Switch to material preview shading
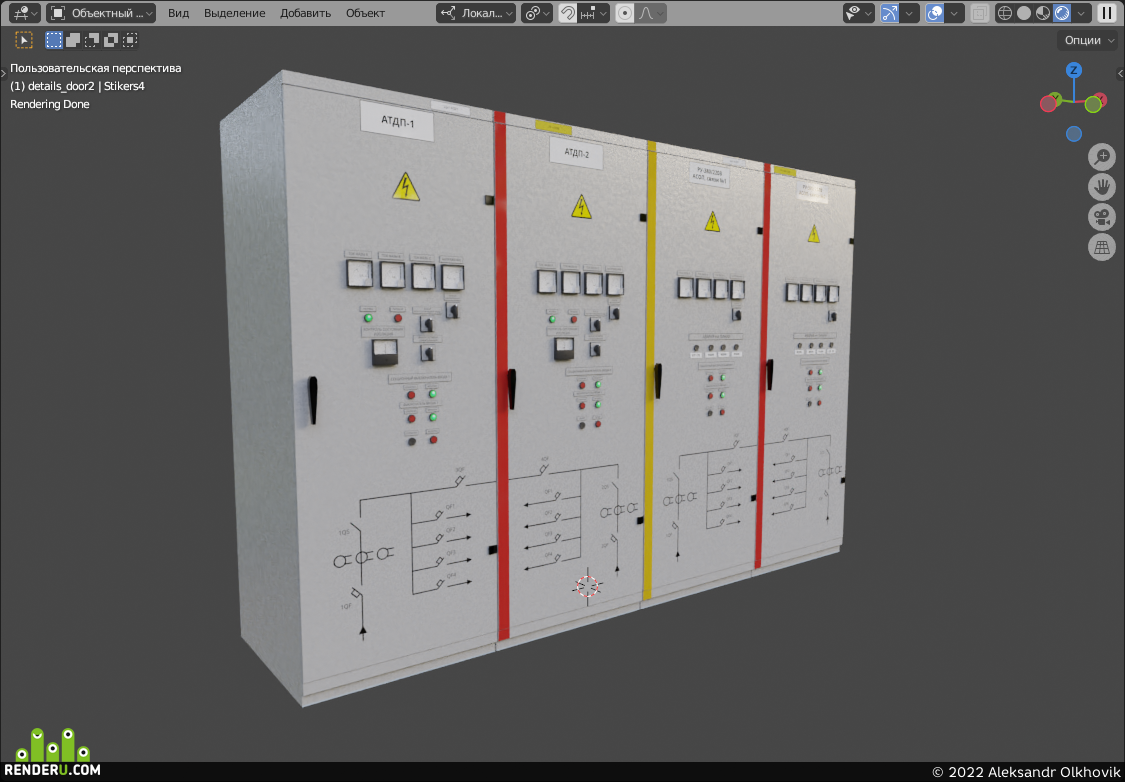Viewport: 1125px width, 782px height. pyautogui.click(x=1043, y=13)
